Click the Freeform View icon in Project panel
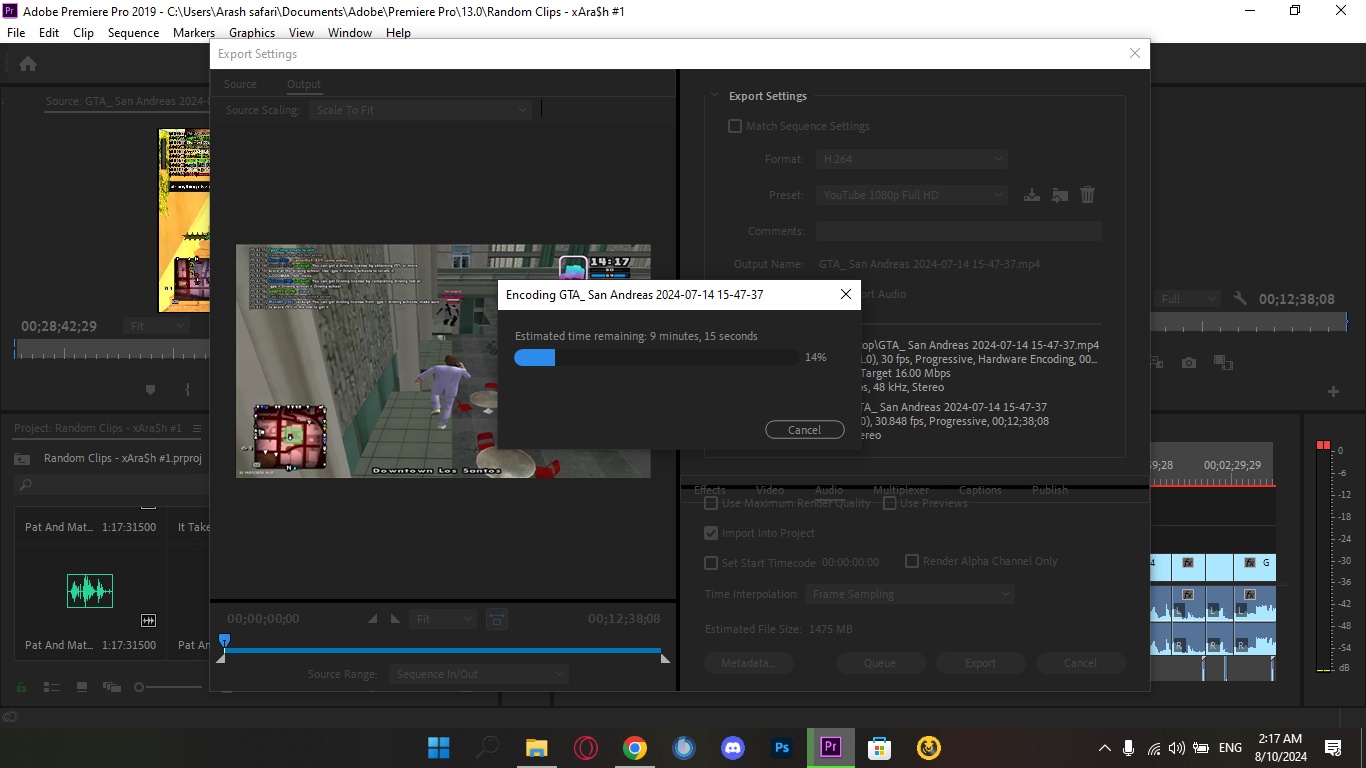Image resolution: width=1366 pixels, height=768 pixels. [111, 687]
